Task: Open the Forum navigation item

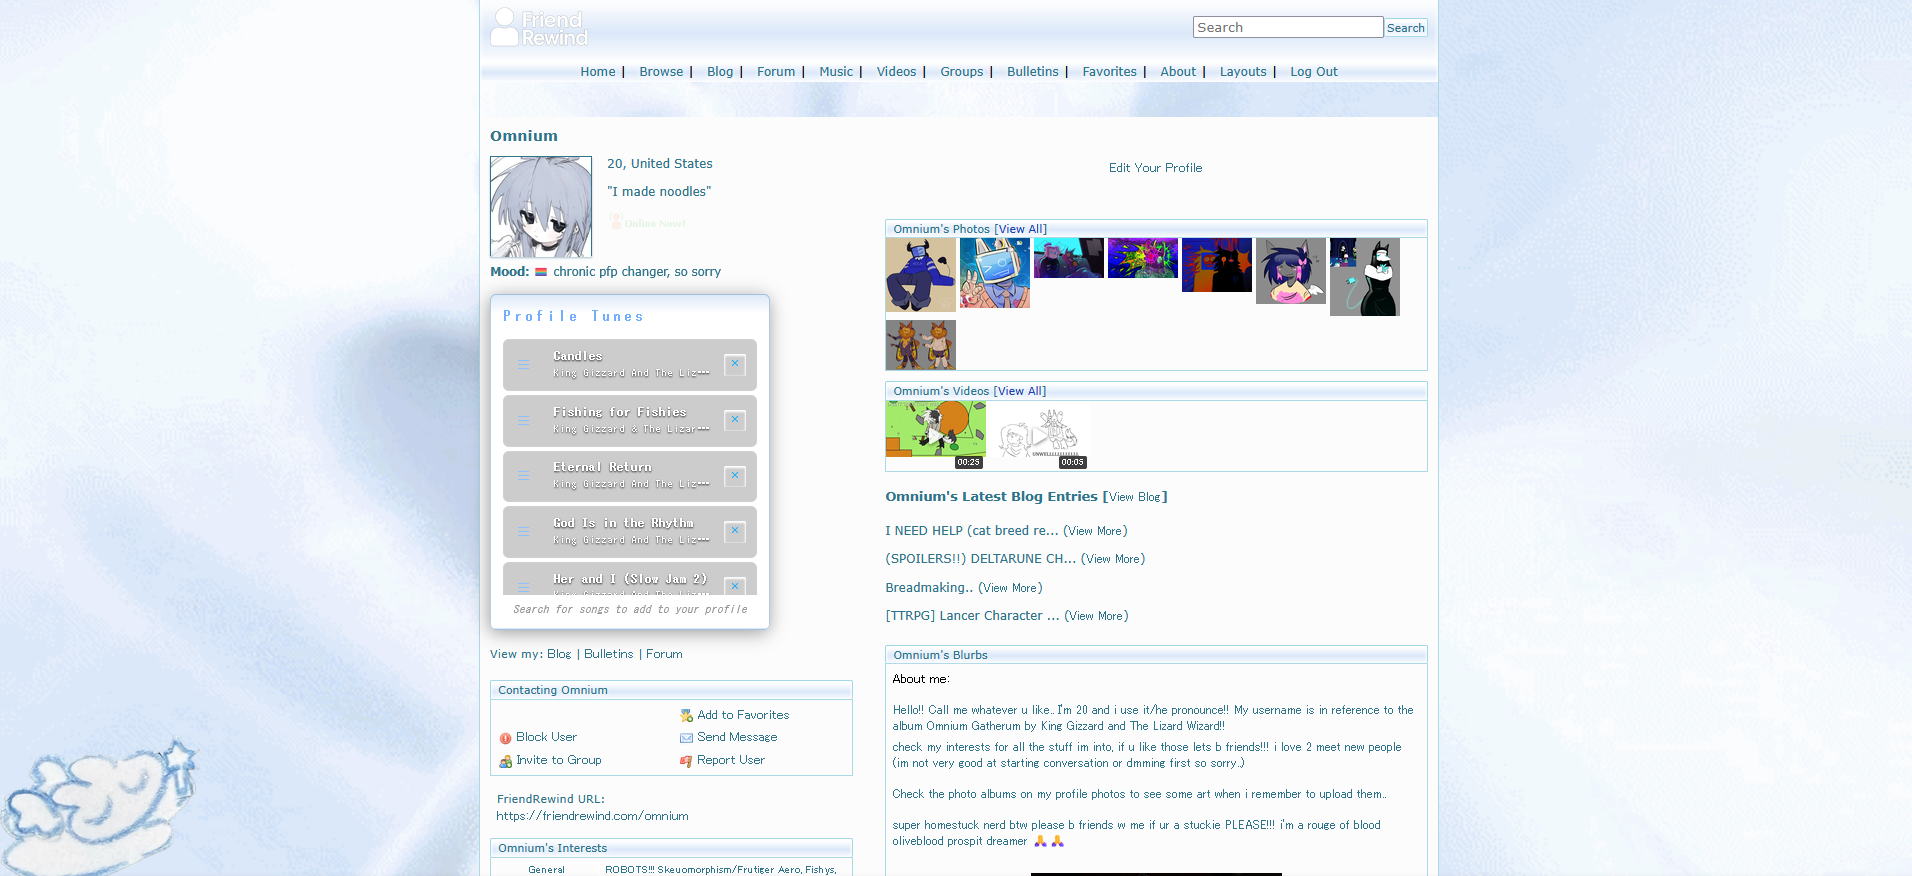Action: [x=776, y=72]
